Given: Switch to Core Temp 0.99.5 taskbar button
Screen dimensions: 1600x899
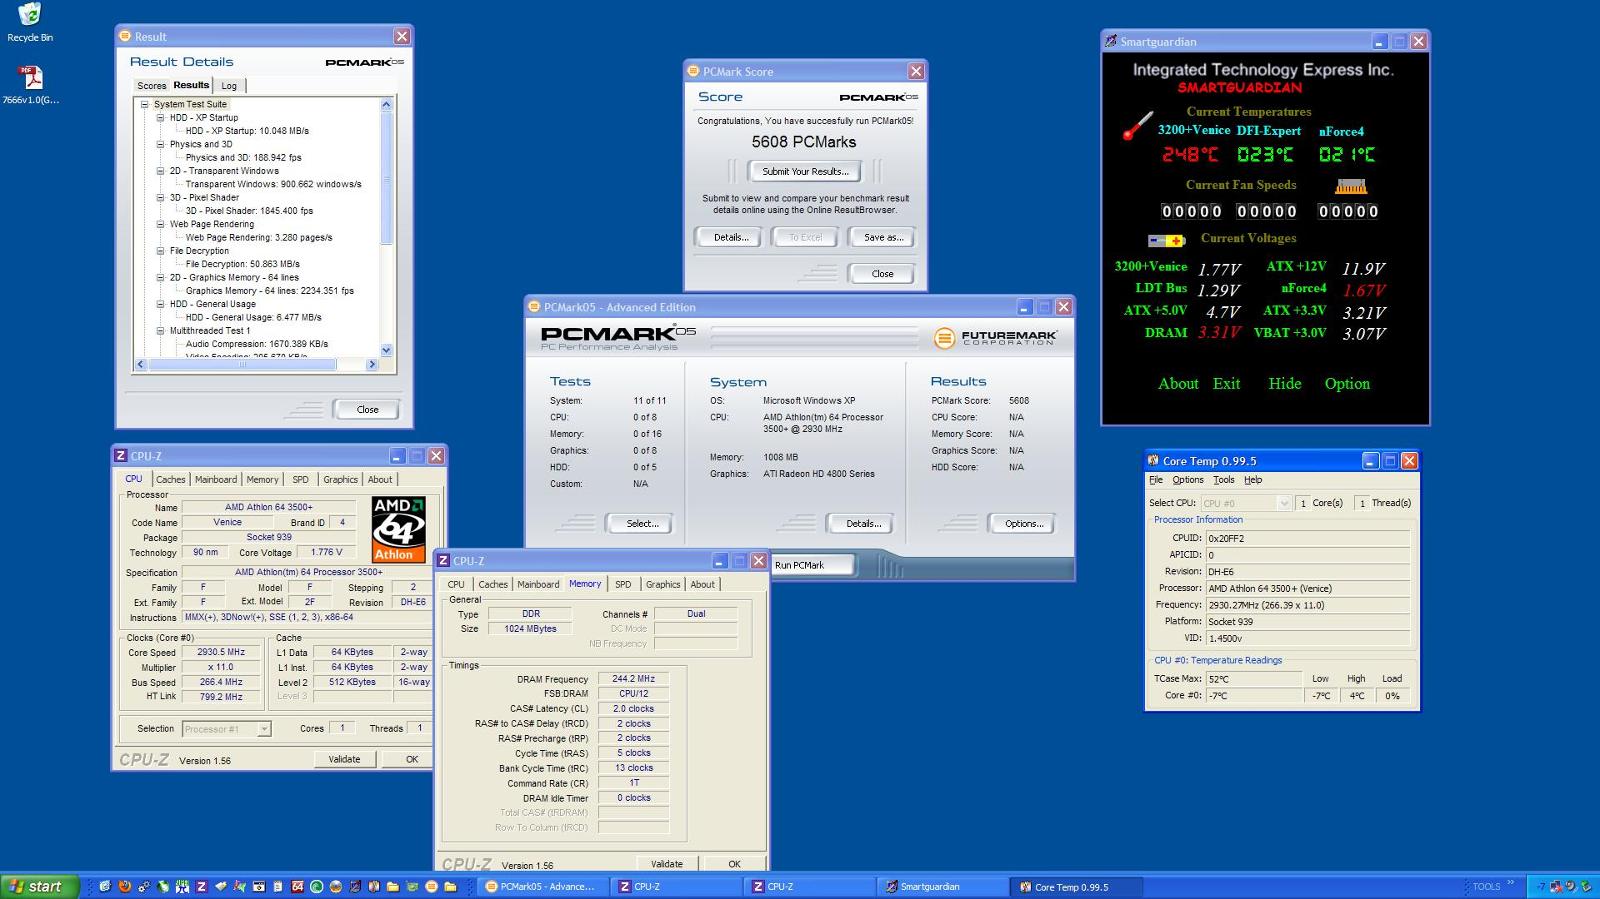Looking at the screenshot, I should click(1076, 886).
